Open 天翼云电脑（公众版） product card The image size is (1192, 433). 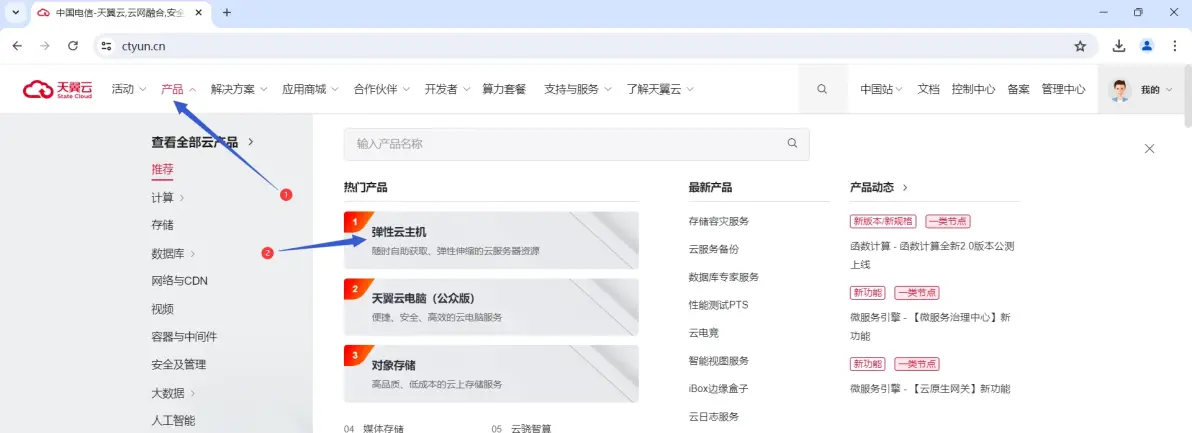491,307
